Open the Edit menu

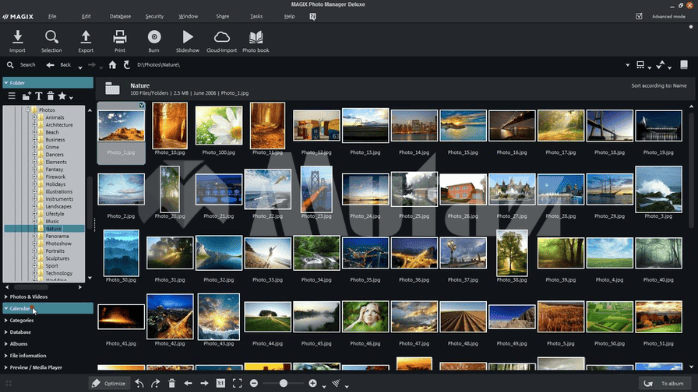point(86,16)
